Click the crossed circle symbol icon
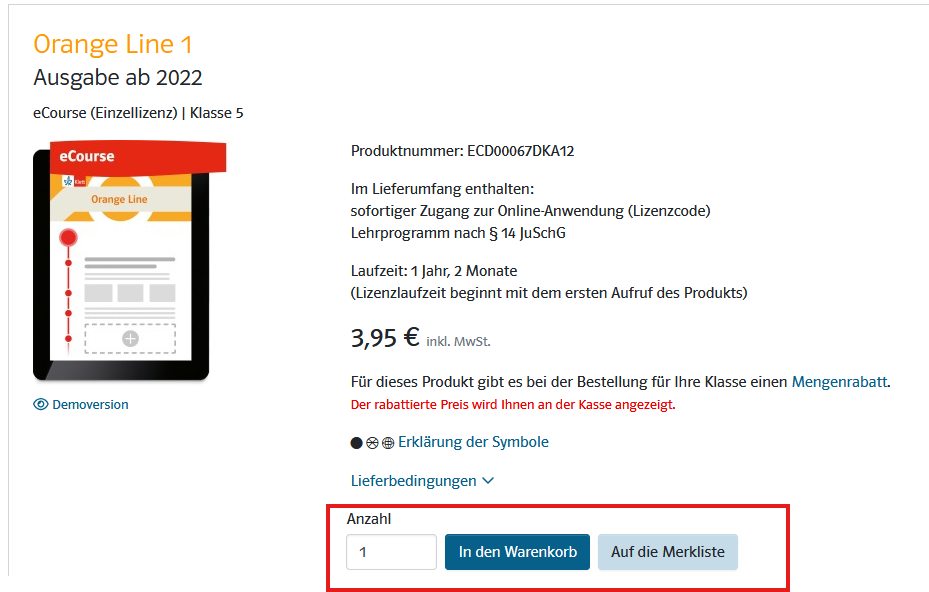Viewport: 929px width, 592px height. coord(372,443)
